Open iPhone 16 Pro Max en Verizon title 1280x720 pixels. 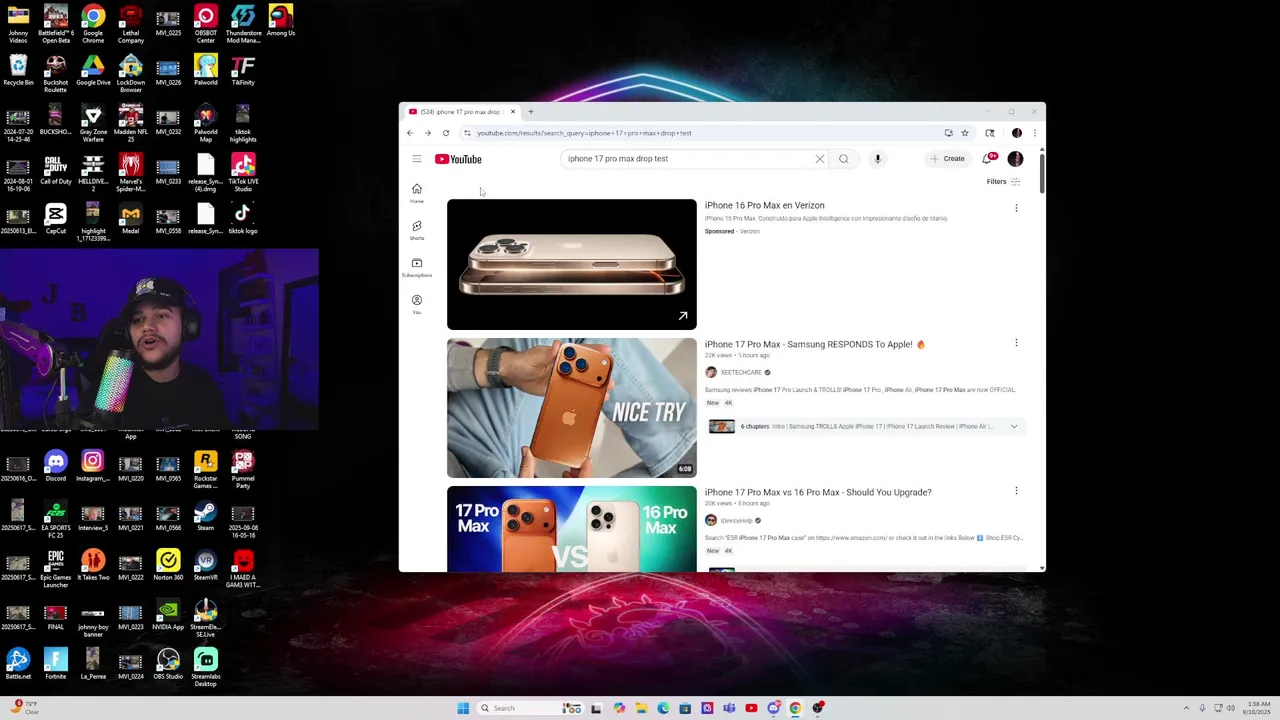coord(765,206)
